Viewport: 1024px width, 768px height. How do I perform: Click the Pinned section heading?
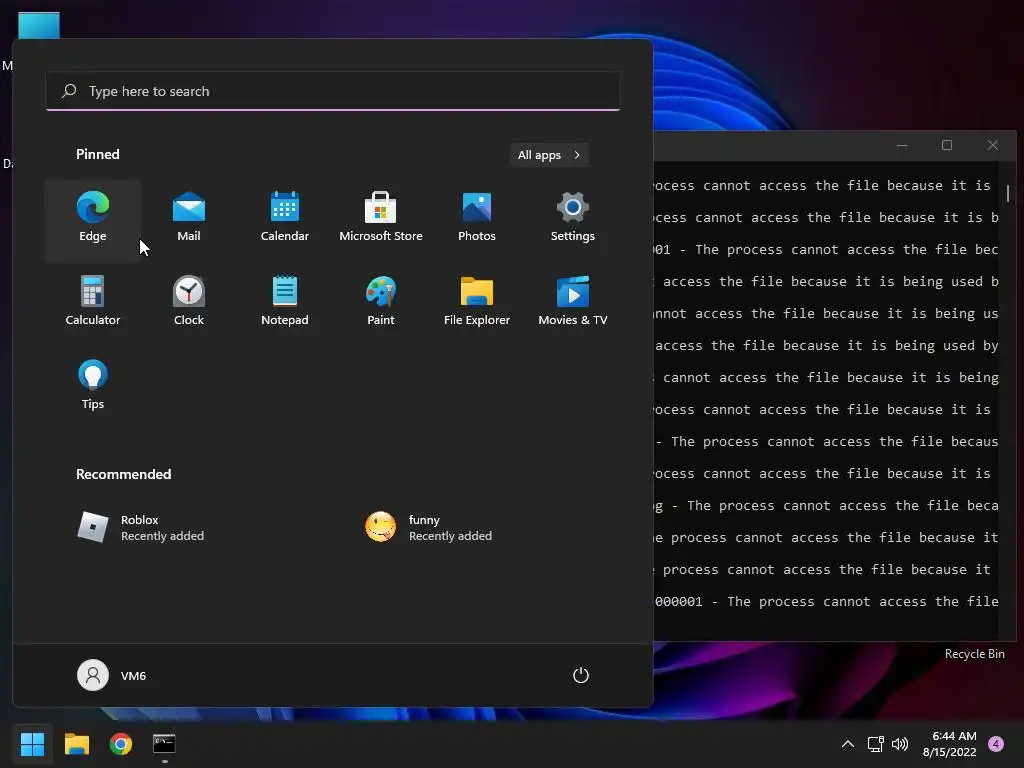coord(98,154)
